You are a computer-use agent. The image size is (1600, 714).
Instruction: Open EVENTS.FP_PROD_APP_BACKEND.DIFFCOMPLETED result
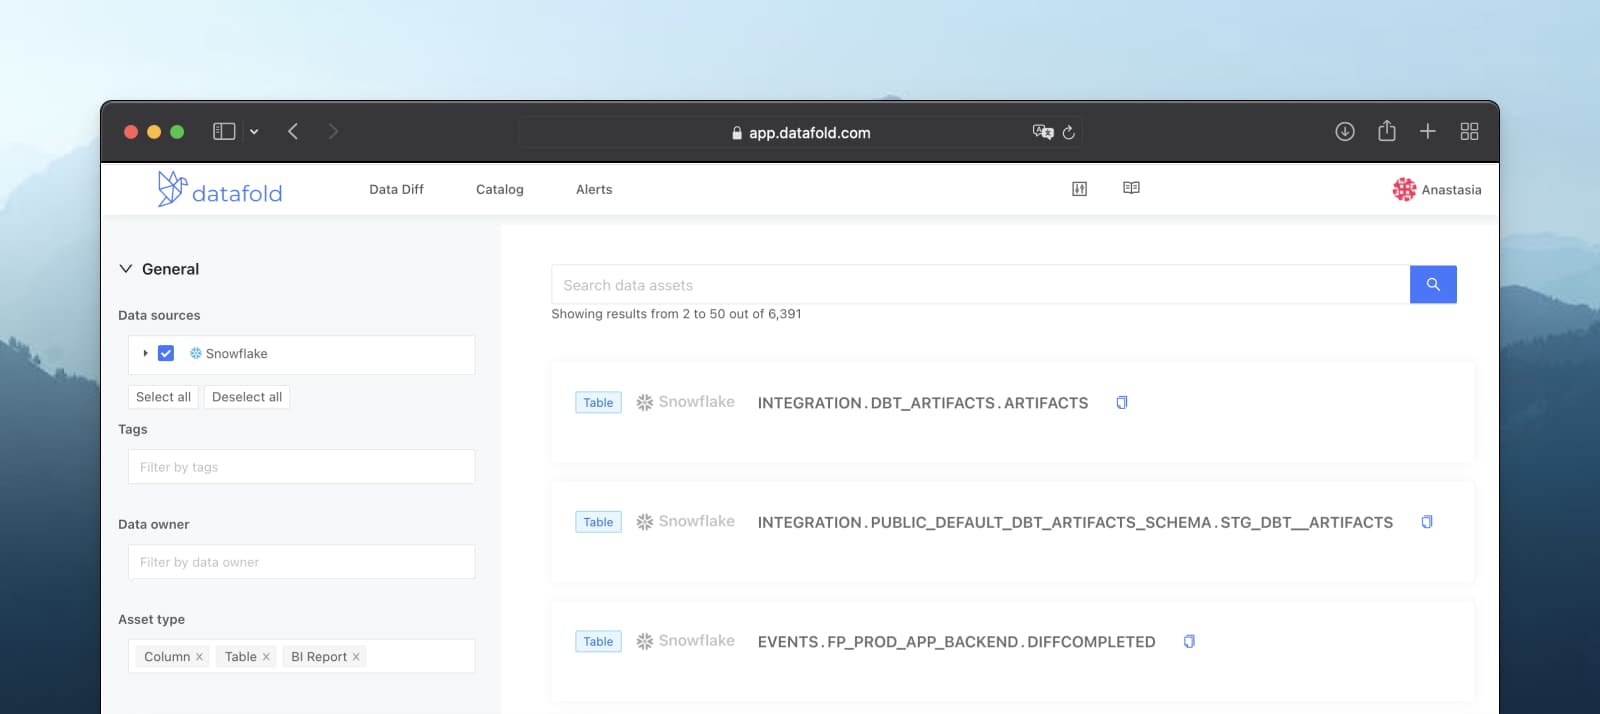click(956, 642)
